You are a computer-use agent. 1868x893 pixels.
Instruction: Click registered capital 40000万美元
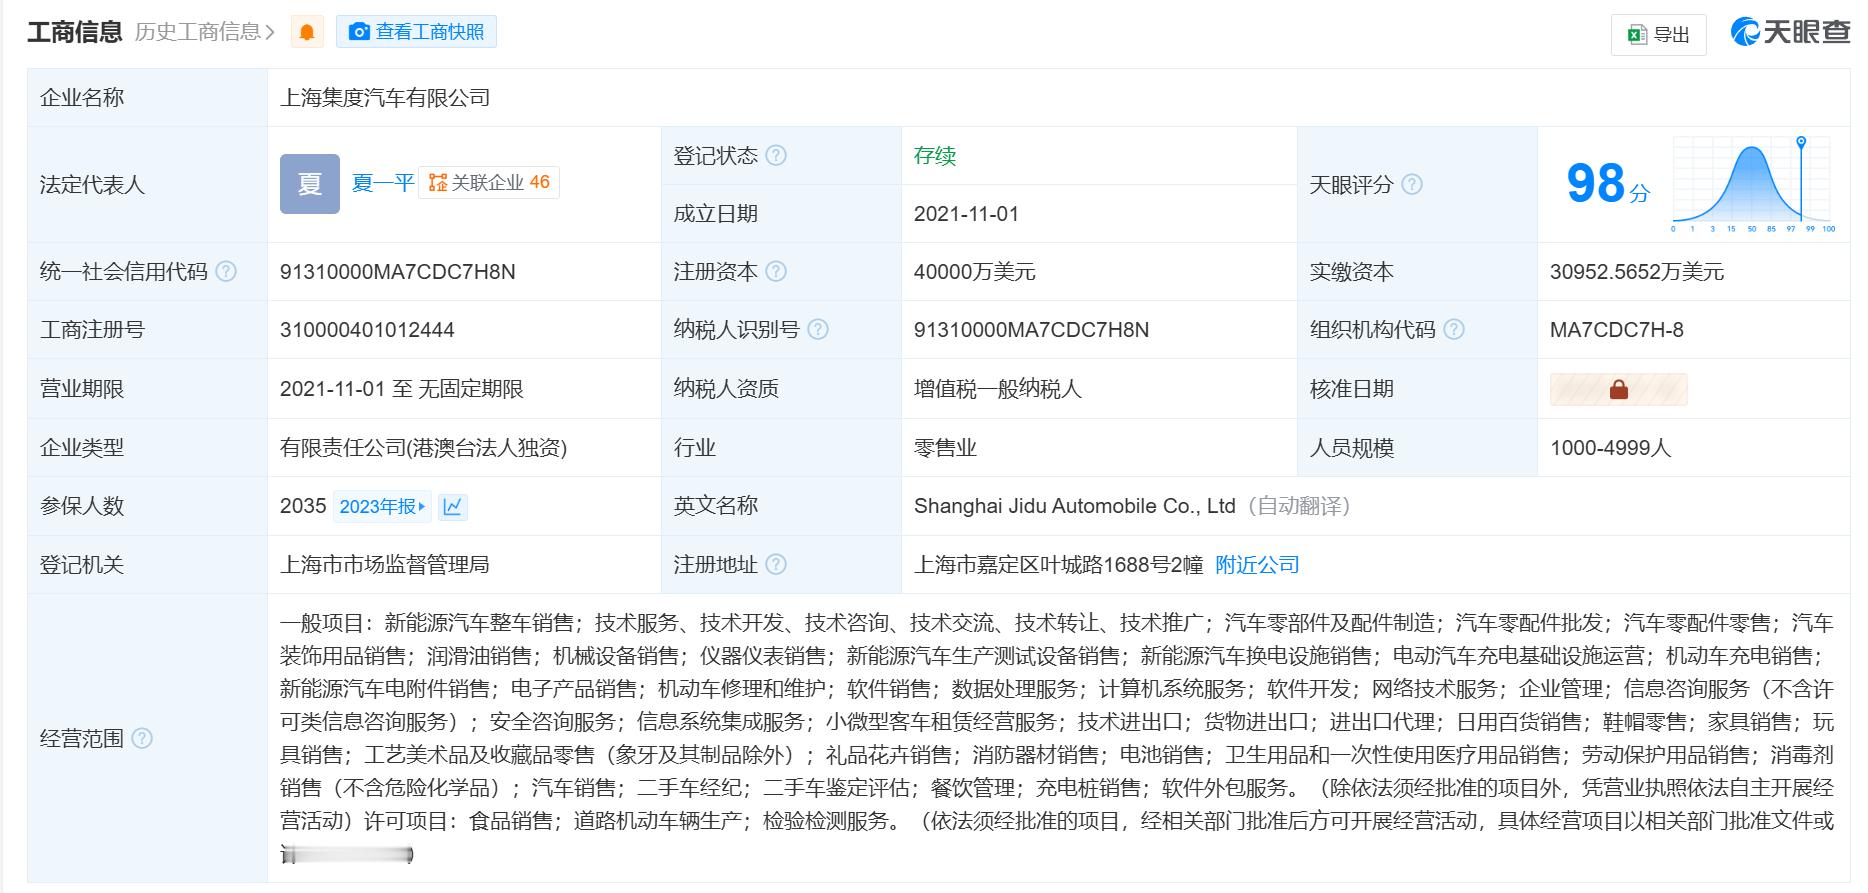pyautogui.click(x=974, y=271)
